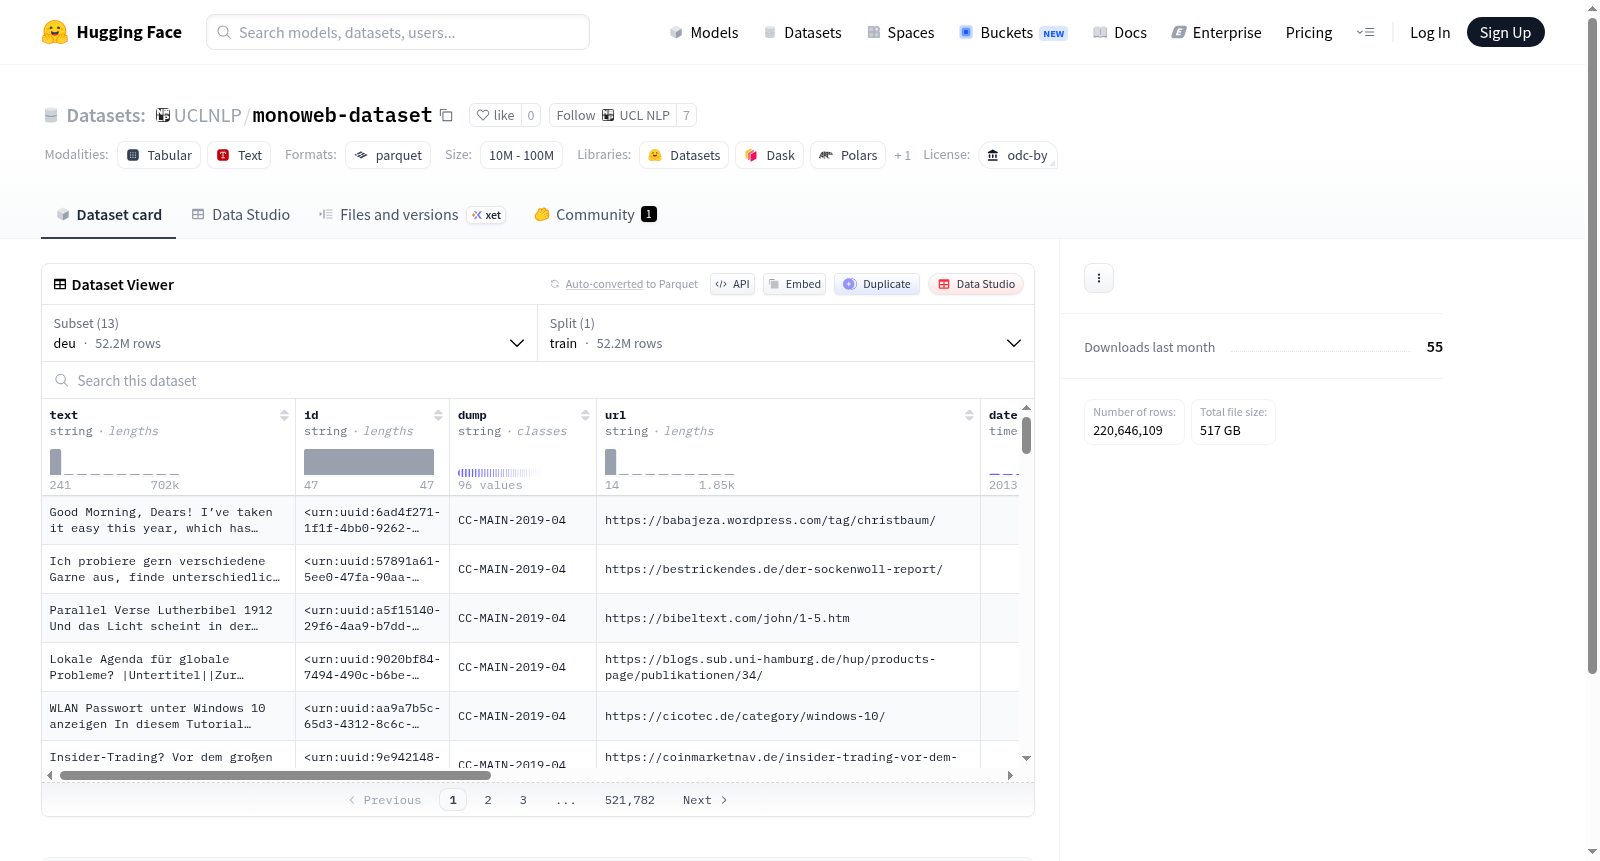
Task: Open Buckets in the top navigation
Action: pos(1013,33)
